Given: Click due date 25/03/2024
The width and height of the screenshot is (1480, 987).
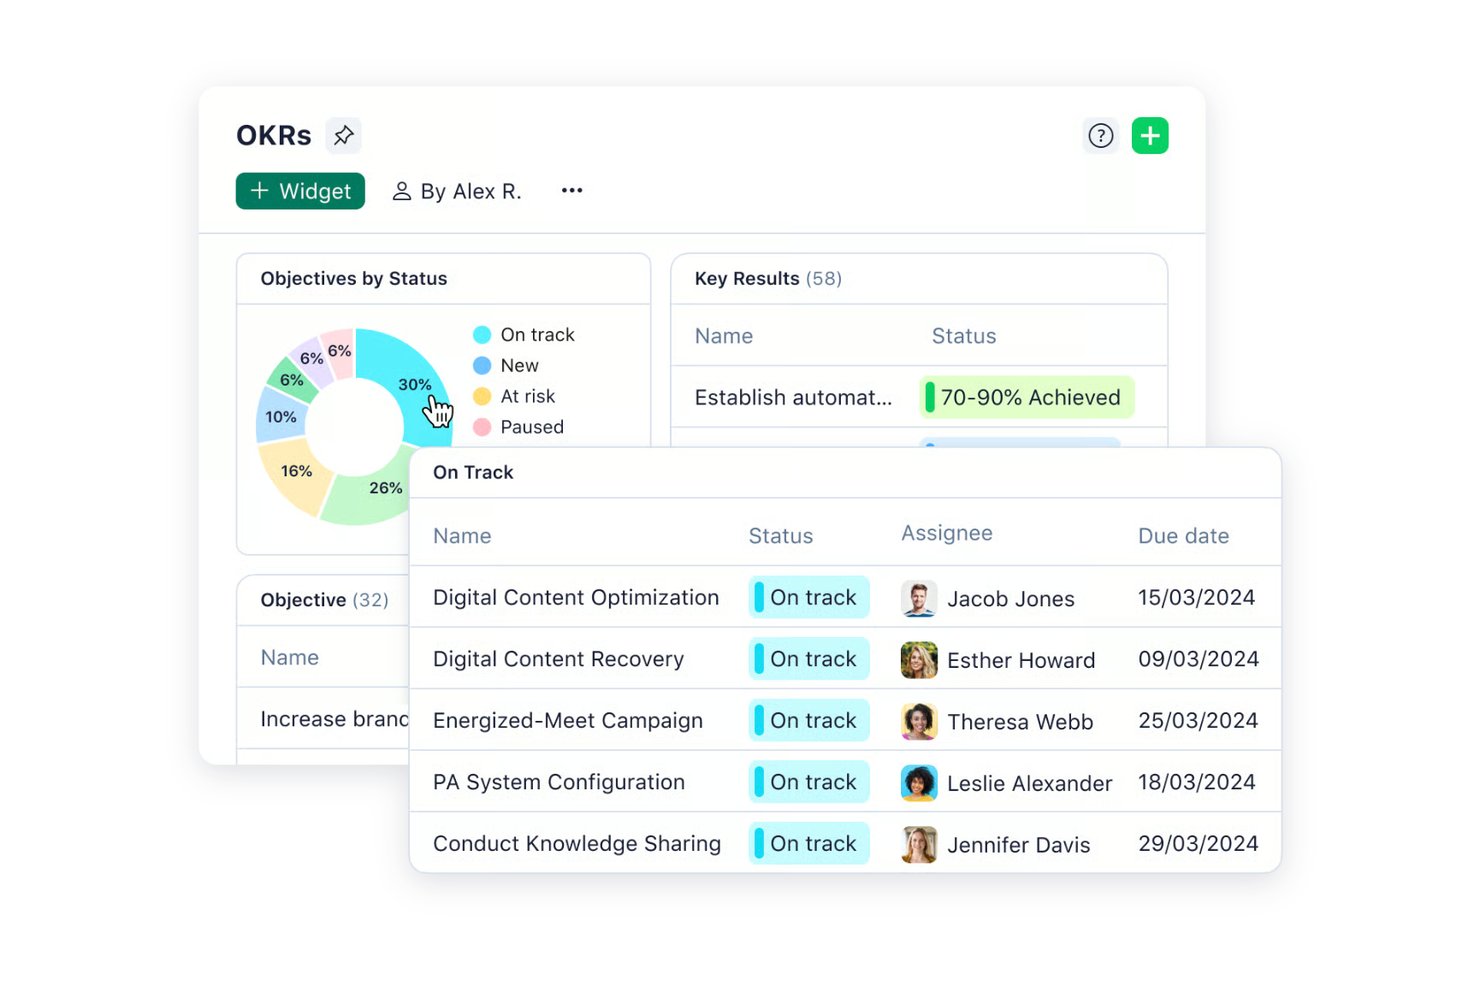Looking at the screenshot, I should (x=1198, y=720).
